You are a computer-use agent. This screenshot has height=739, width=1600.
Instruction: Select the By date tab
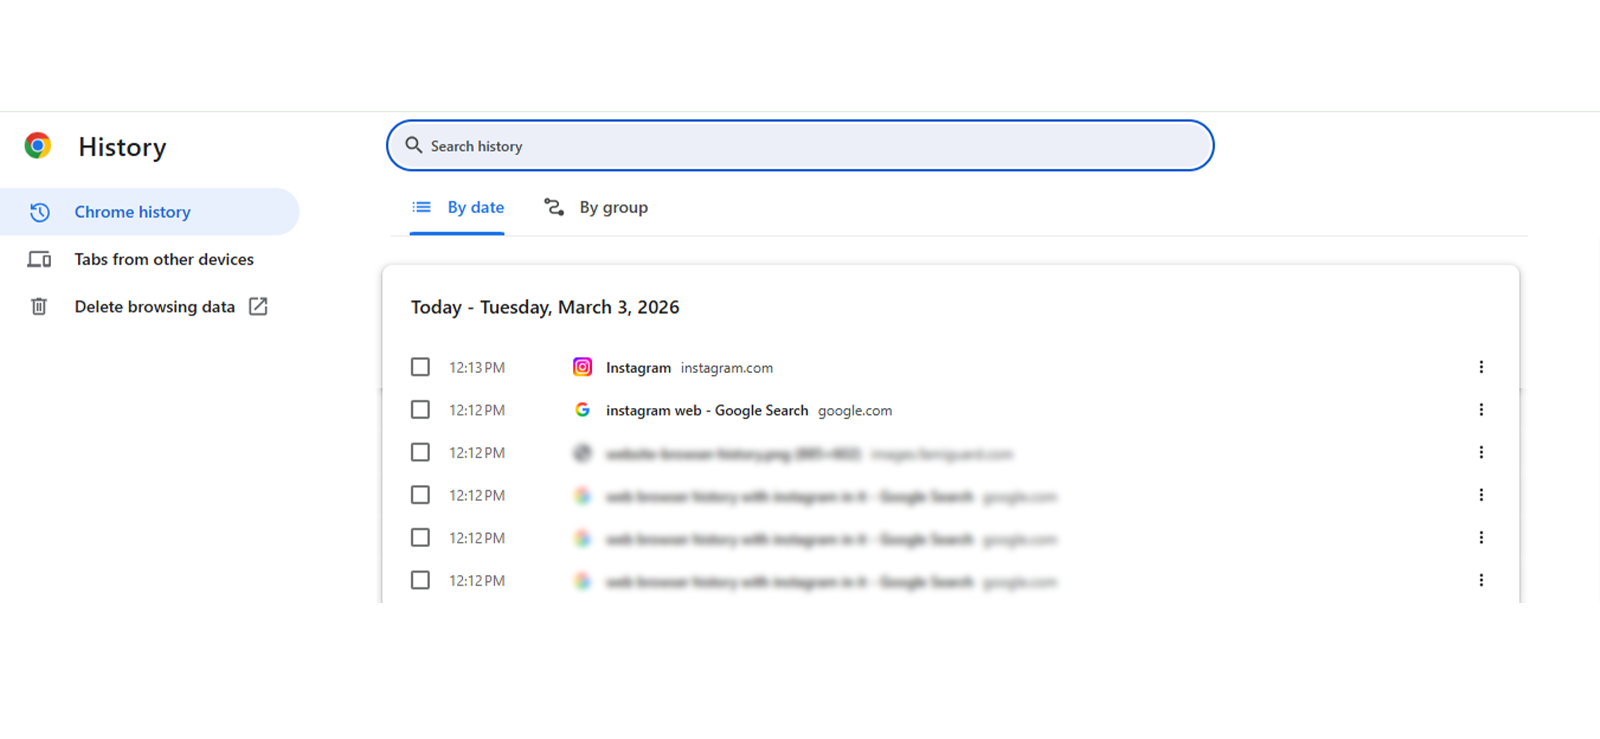(x=458, y=207)
